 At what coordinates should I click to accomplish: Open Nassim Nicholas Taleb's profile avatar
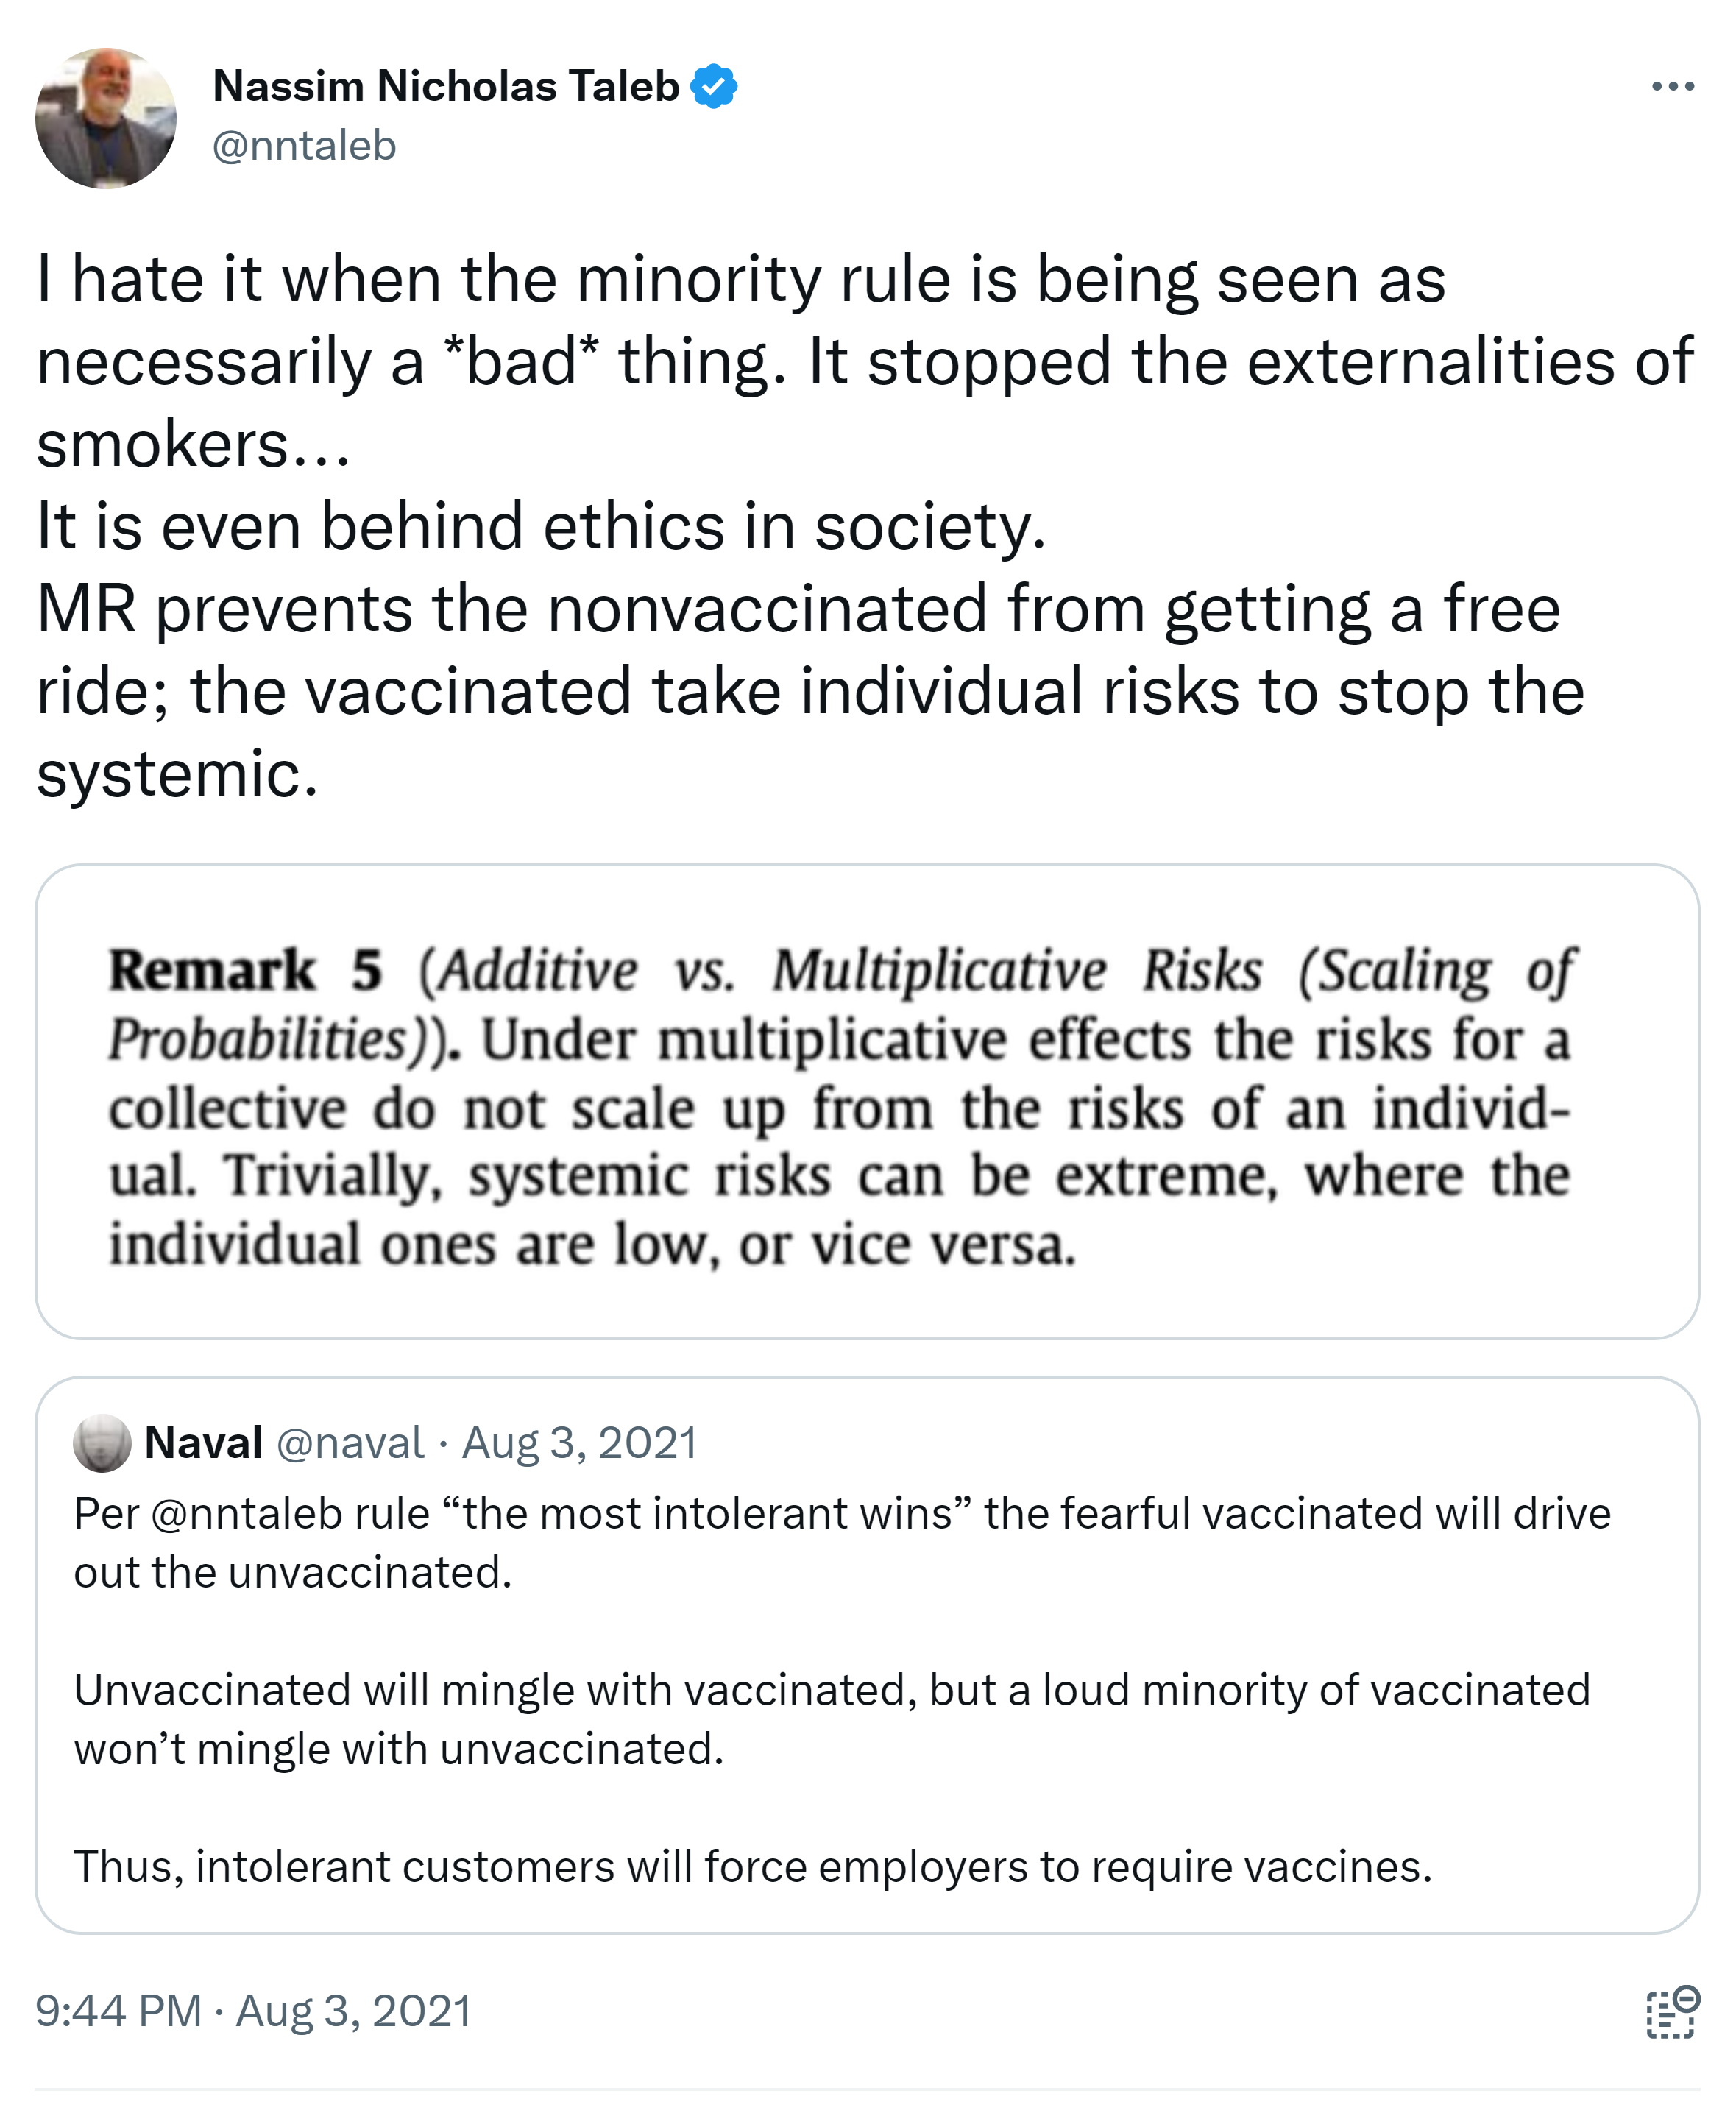(106, 118)
